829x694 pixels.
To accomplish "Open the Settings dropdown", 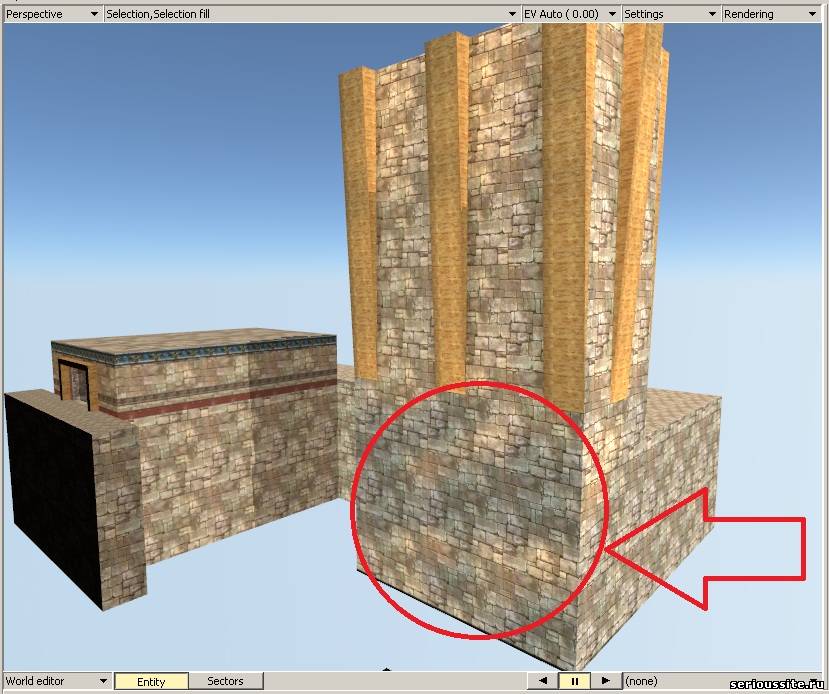I will point(670,14).
